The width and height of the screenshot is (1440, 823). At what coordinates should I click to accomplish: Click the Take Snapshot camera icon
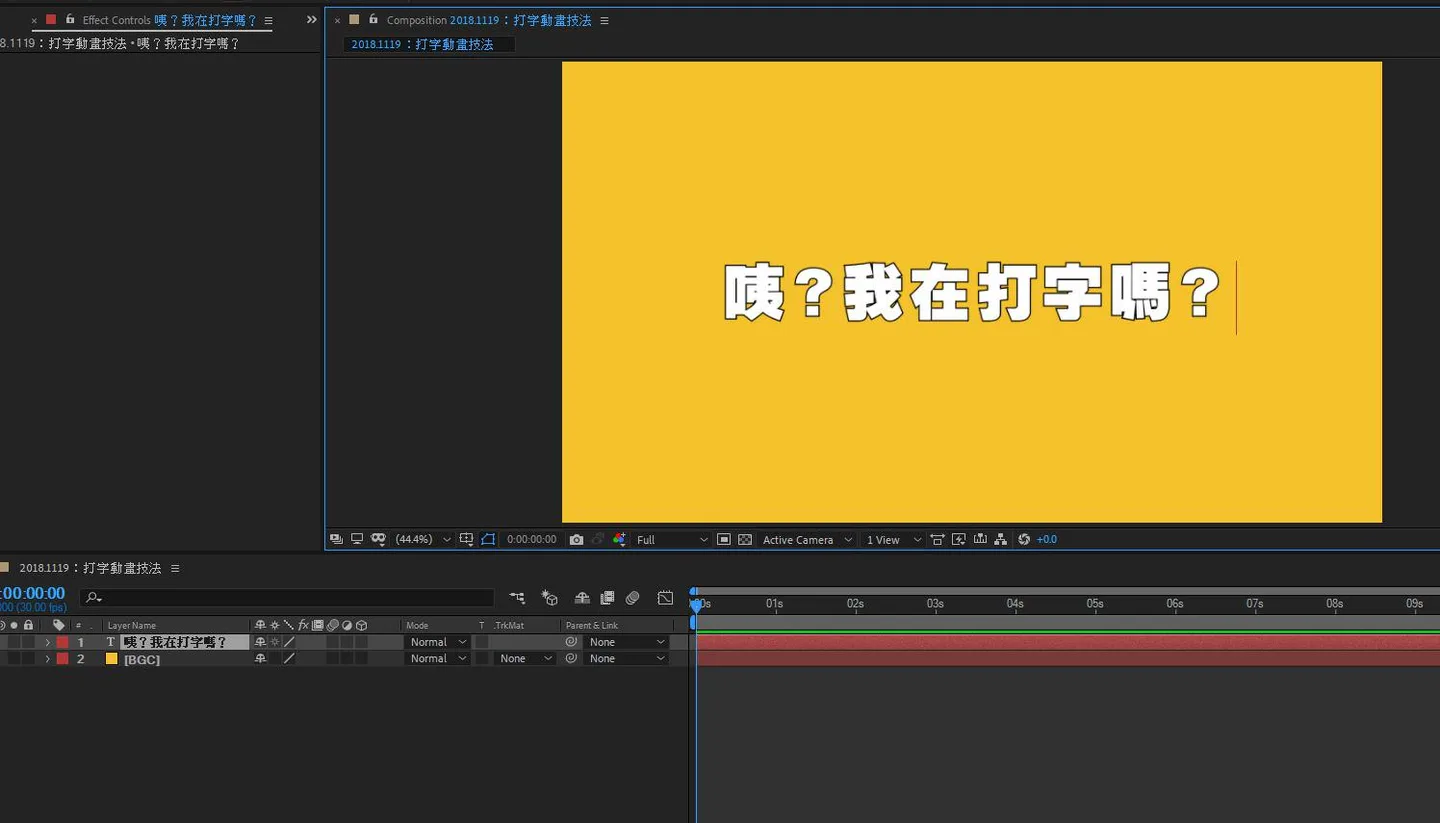576,539
